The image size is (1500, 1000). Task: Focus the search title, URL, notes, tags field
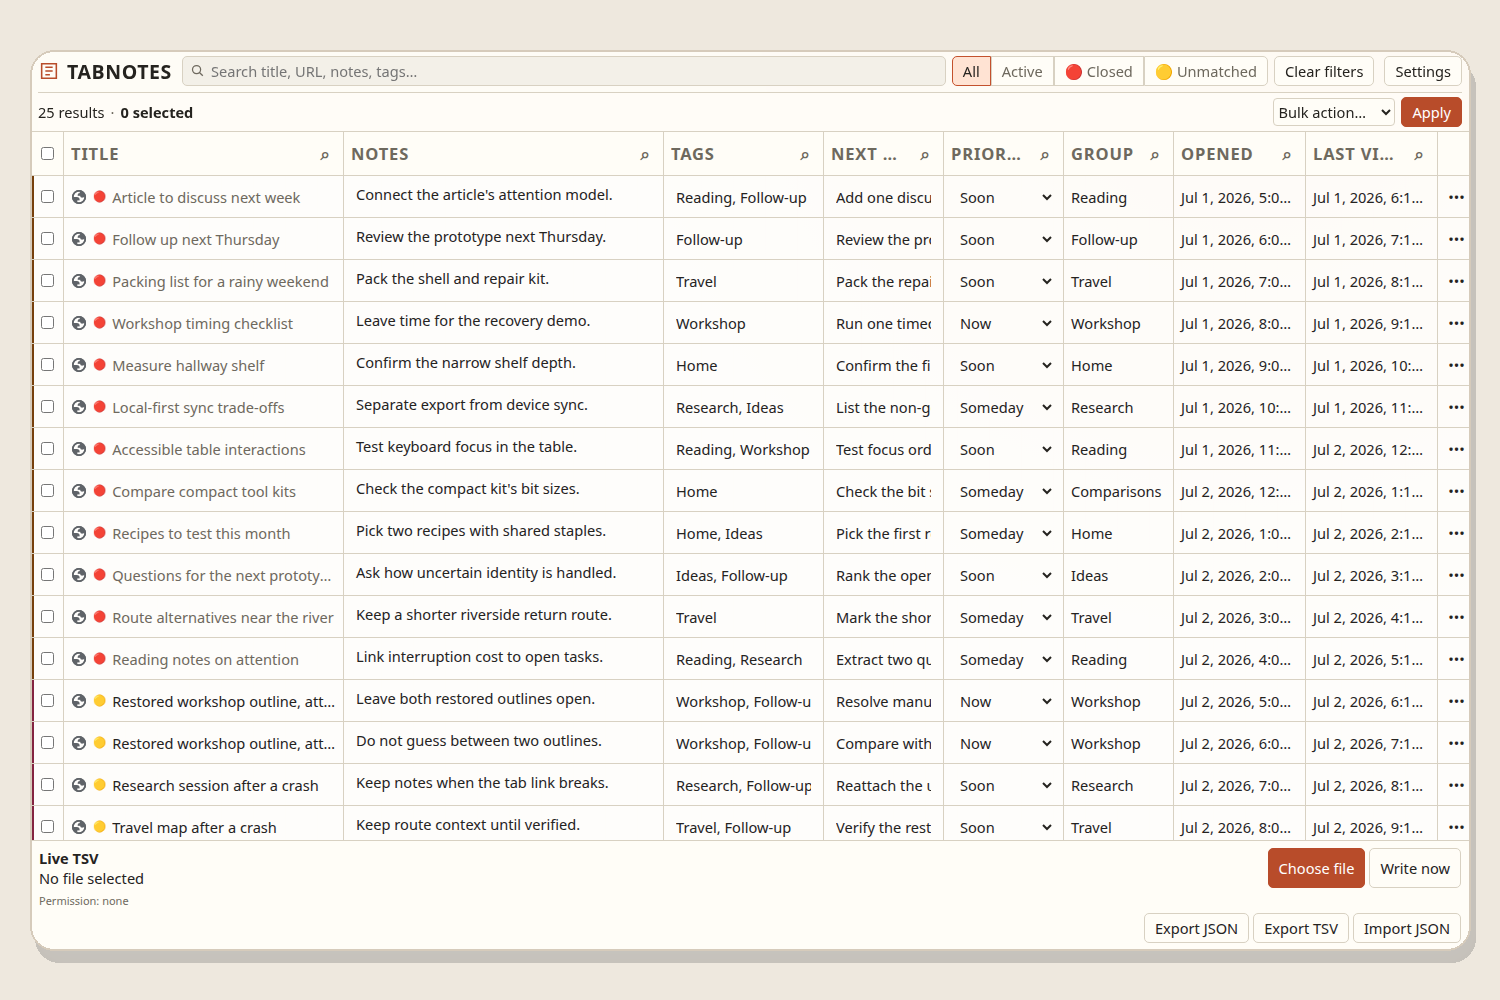[x=564, y=72]
